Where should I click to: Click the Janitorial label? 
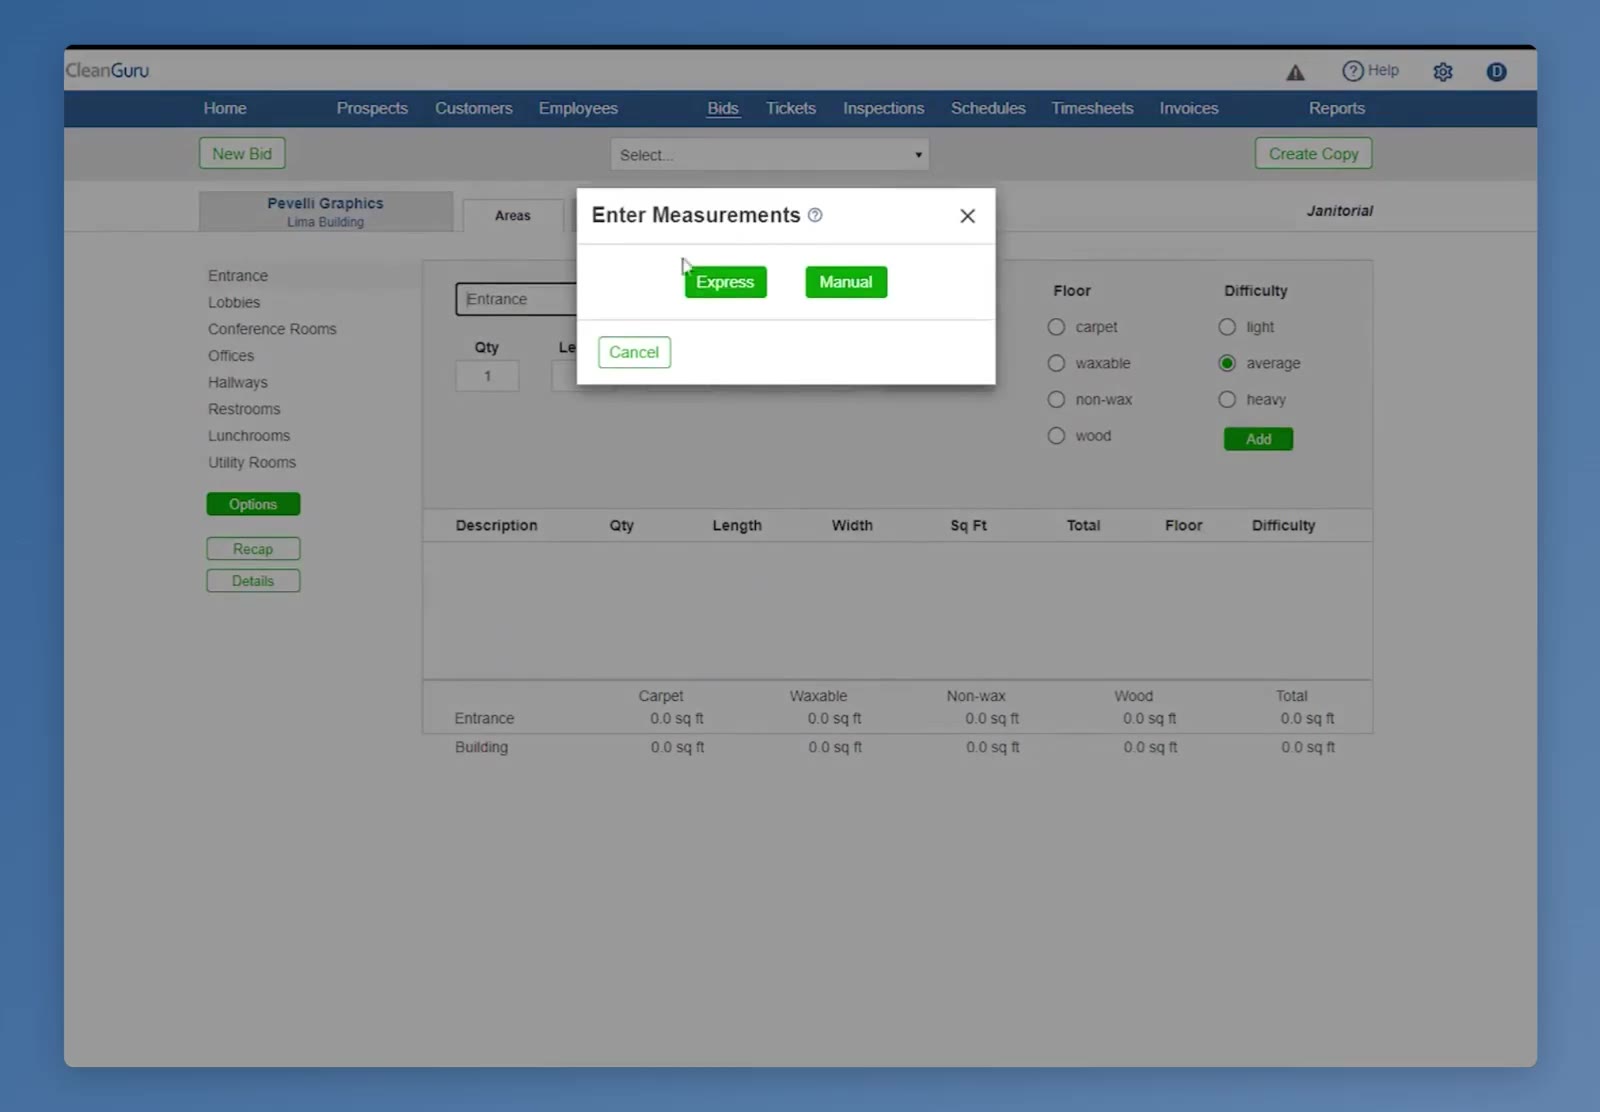point(1339,211)
